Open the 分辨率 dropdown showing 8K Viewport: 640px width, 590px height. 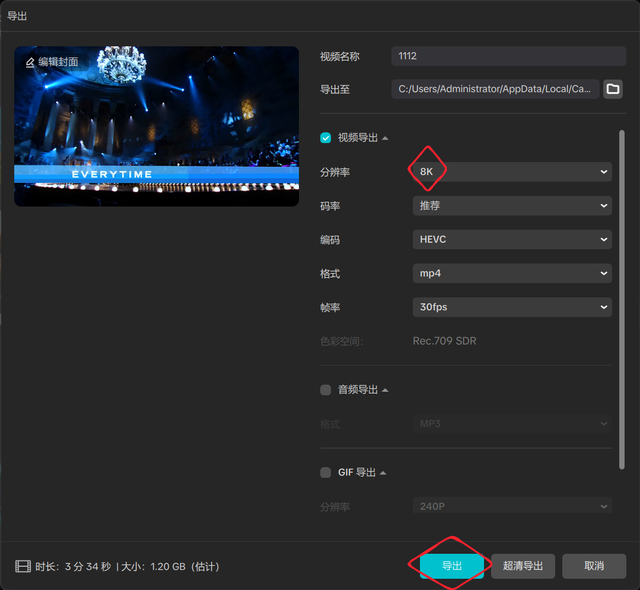[x=511, y=172]
